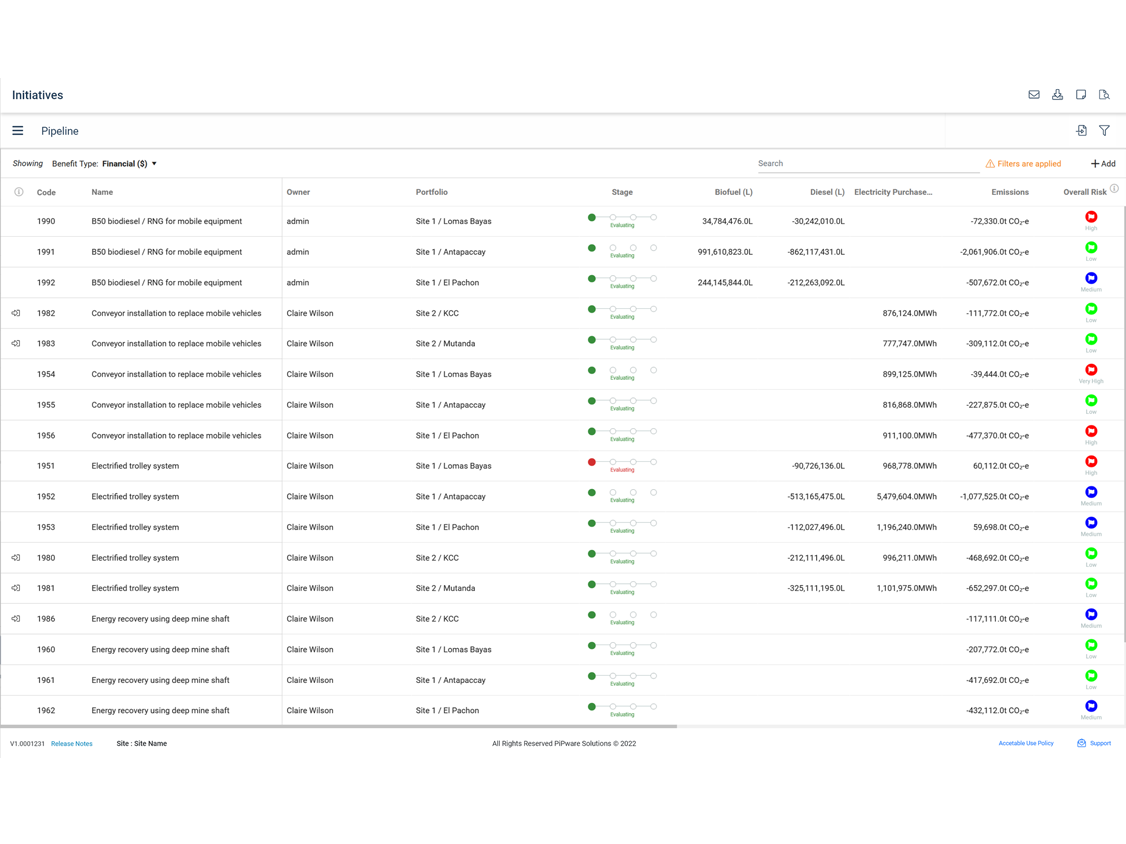Click the stage progress indicator for row 1951
Screen dimensions: 1126x844
pos(622,463)
